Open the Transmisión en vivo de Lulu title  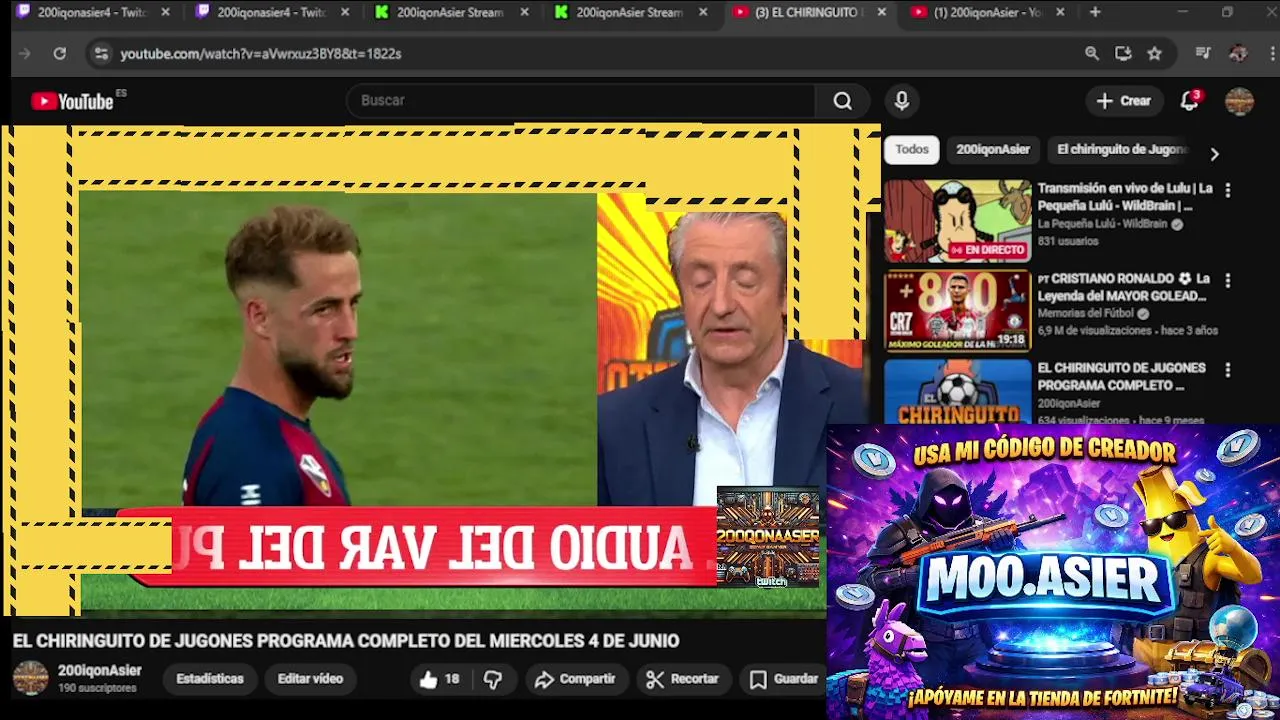tap(1125, 197)
